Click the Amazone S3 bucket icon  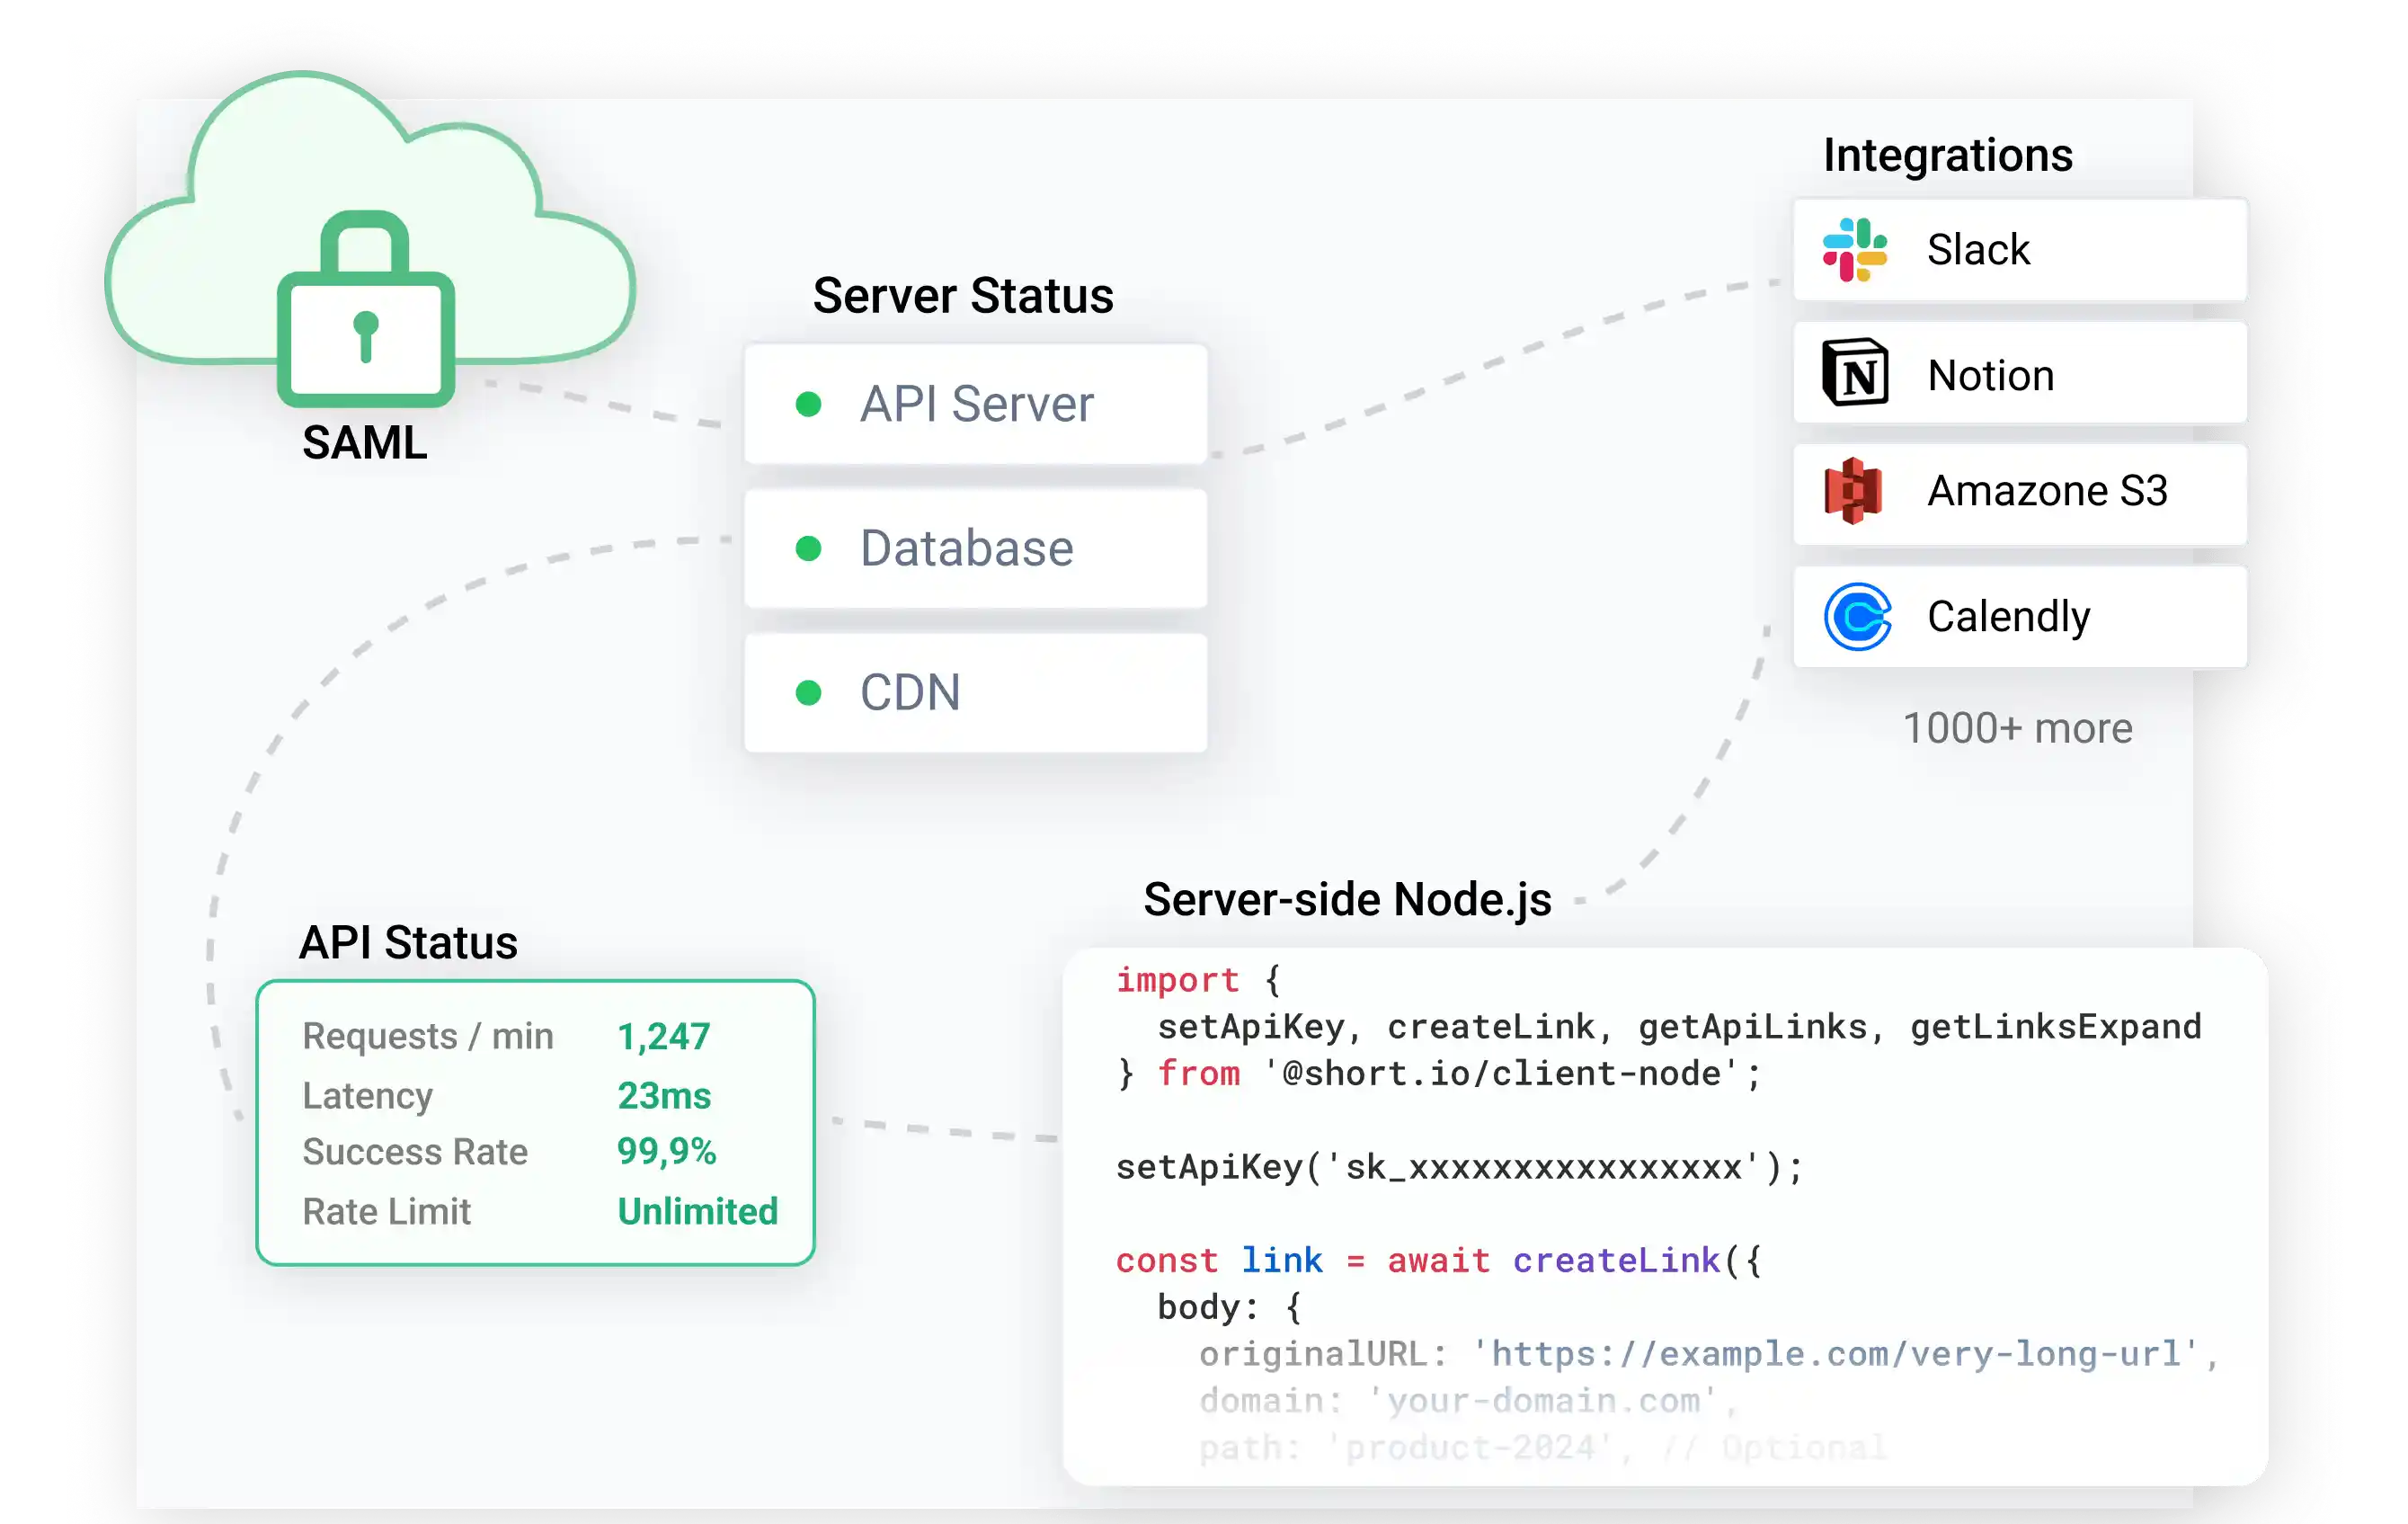click(1855, 492)
